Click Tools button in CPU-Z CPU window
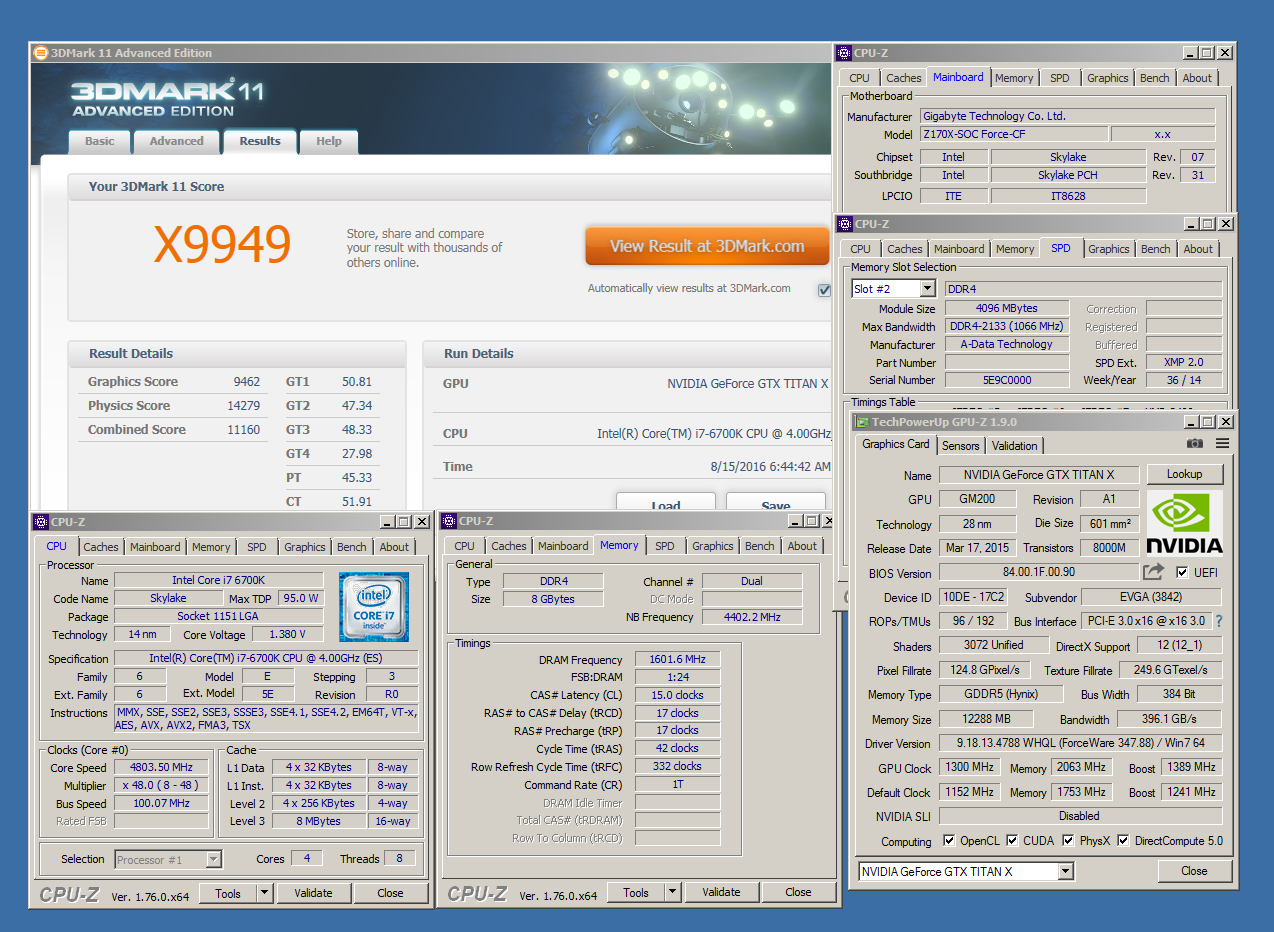The height and width of the screenshot is (932, 1274). click(x=228, y=893)
